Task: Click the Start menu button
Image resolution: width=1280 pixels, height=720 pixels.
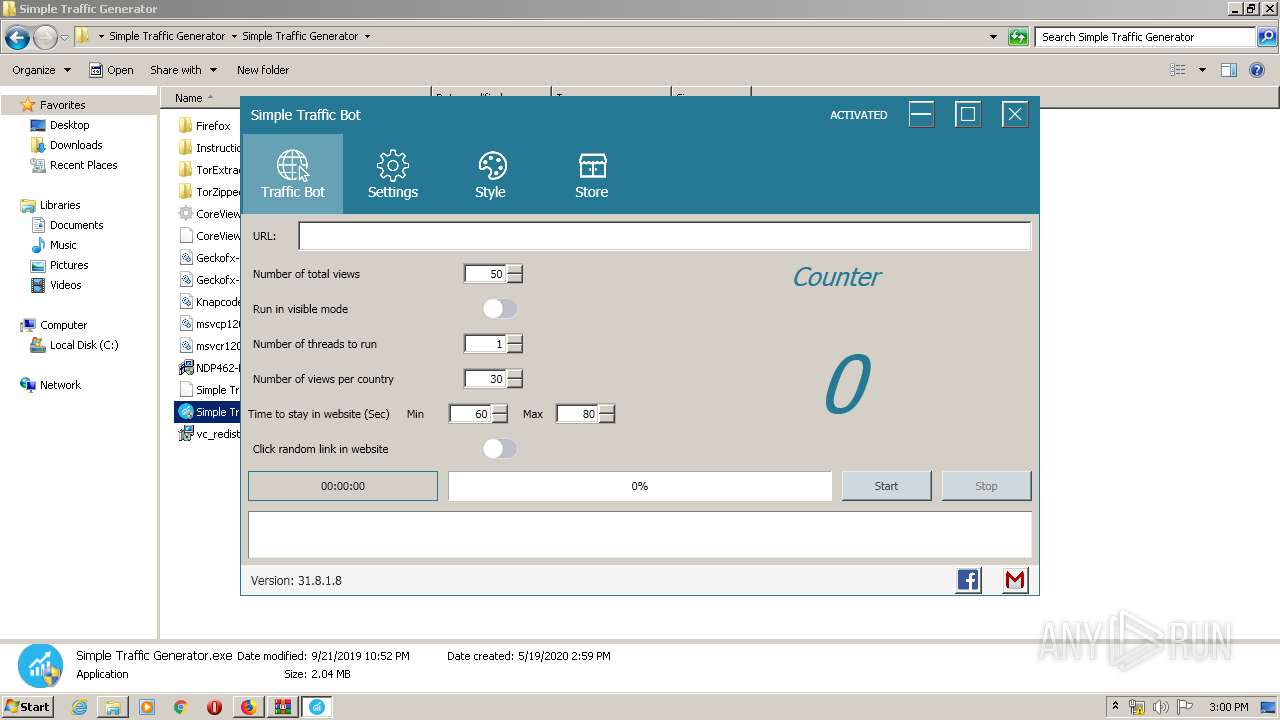Action: click(x=28, y=707)
